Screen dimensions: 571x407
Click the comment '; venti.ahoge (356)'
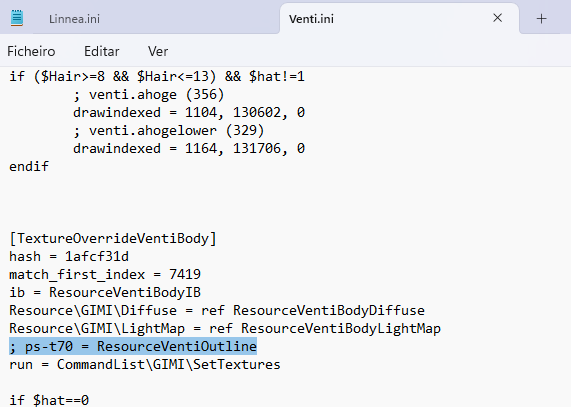(149, 95)
